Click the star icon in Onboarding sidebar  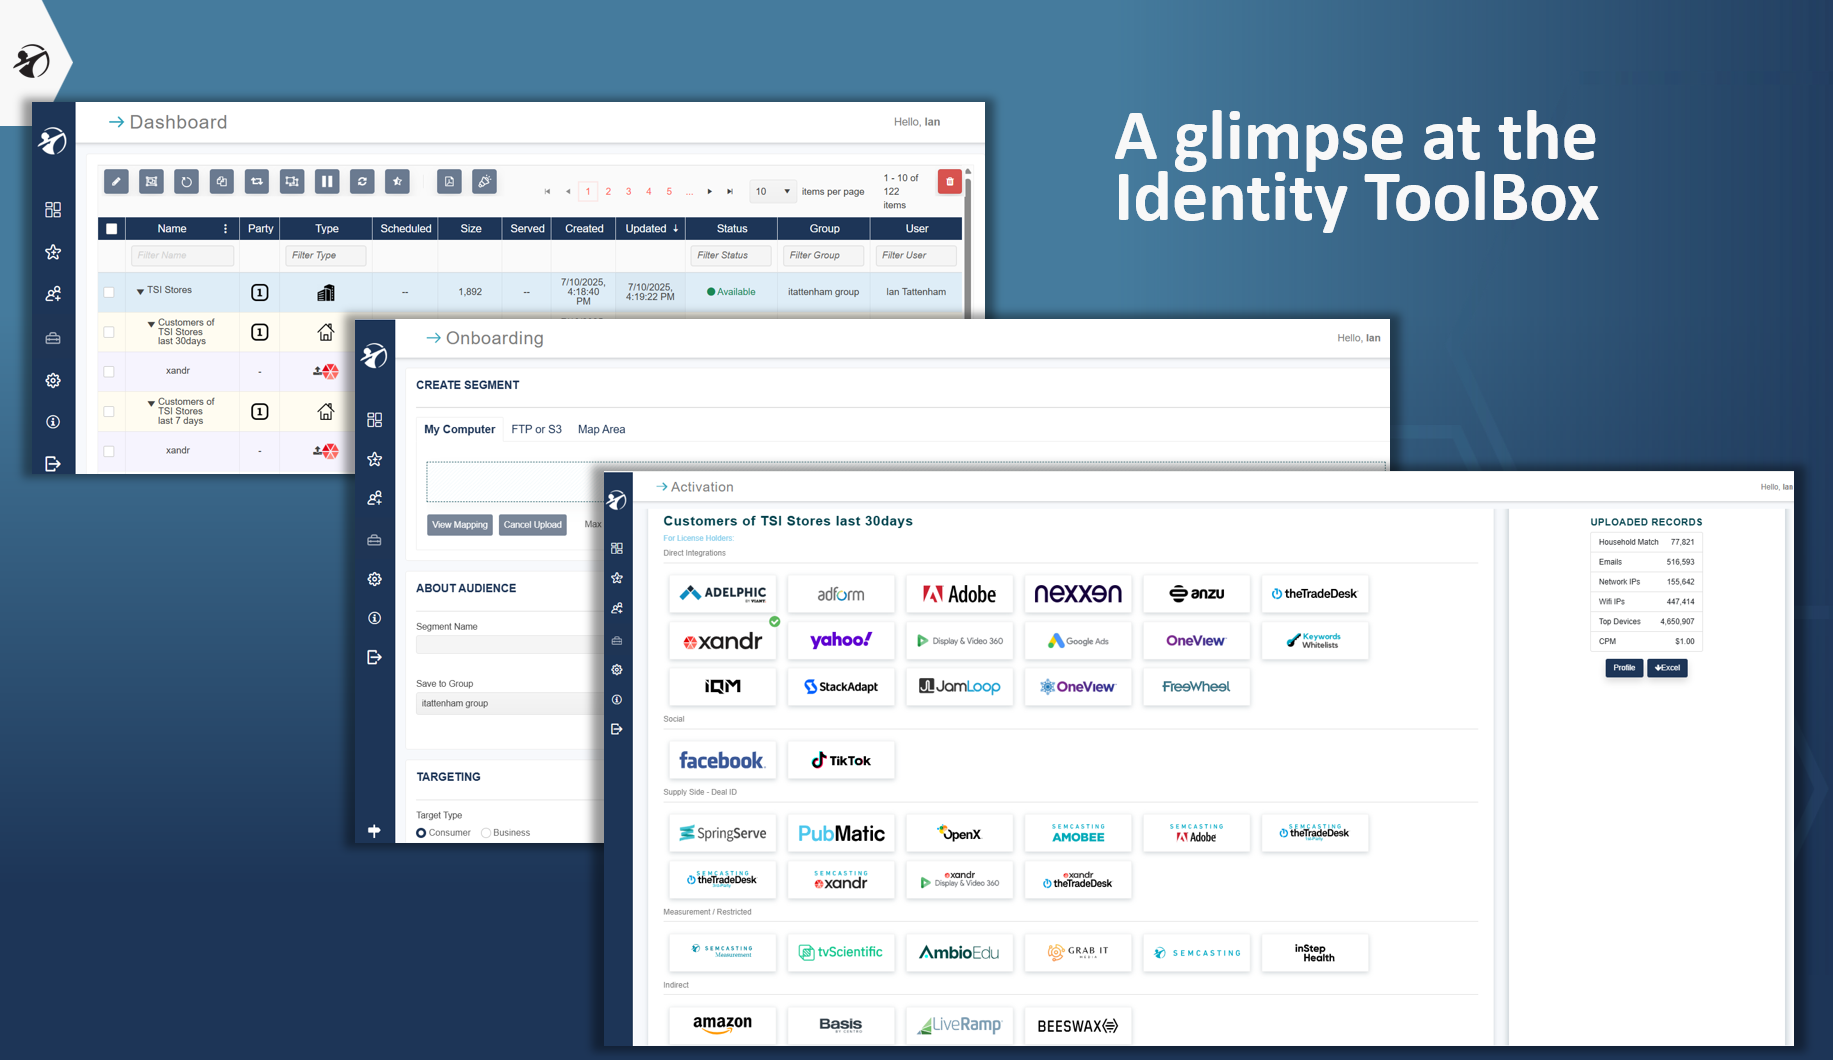point(375,459)
